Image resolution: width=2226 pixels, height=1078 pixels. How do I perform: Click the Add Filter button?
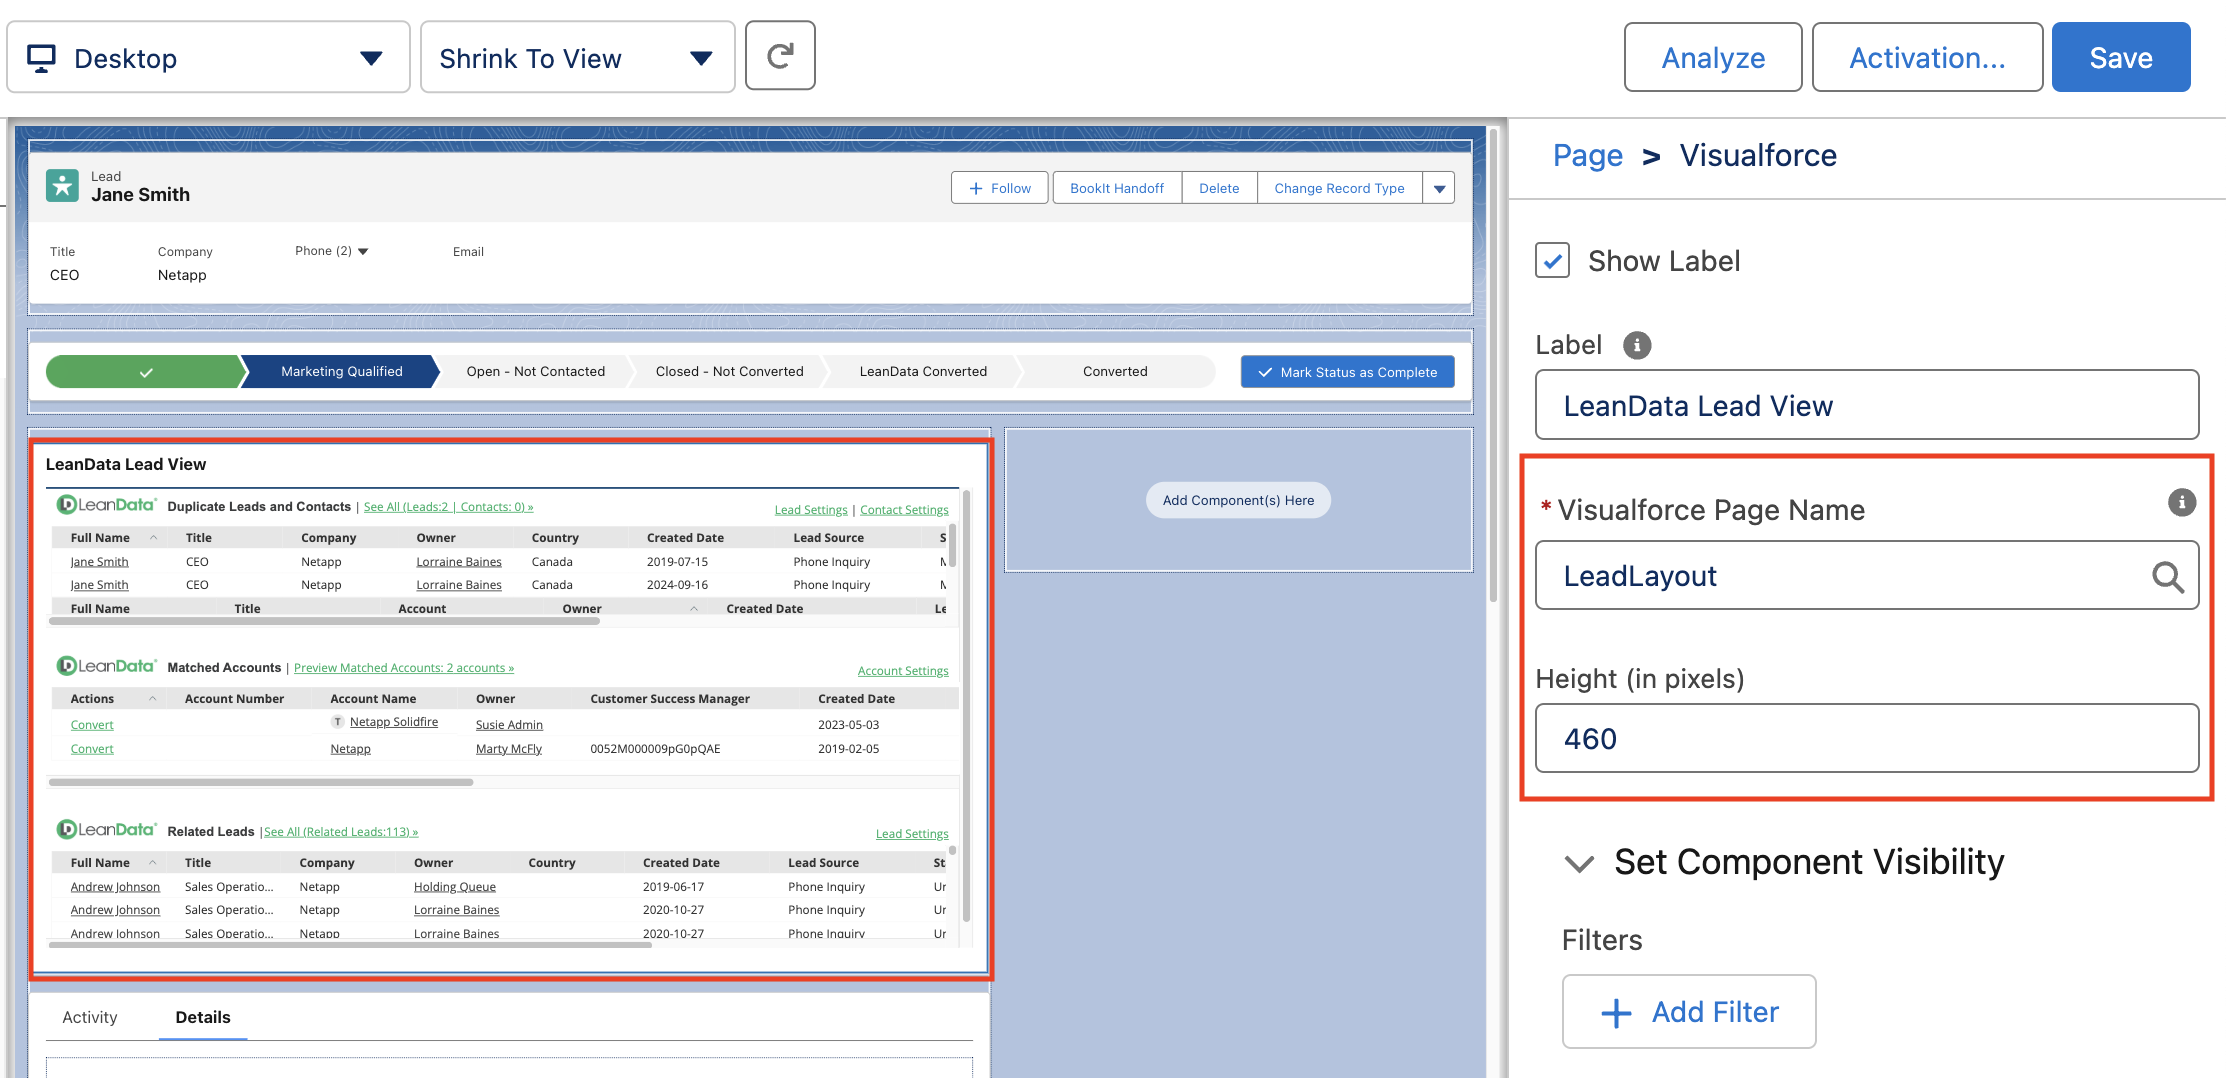point(1689,1012)
